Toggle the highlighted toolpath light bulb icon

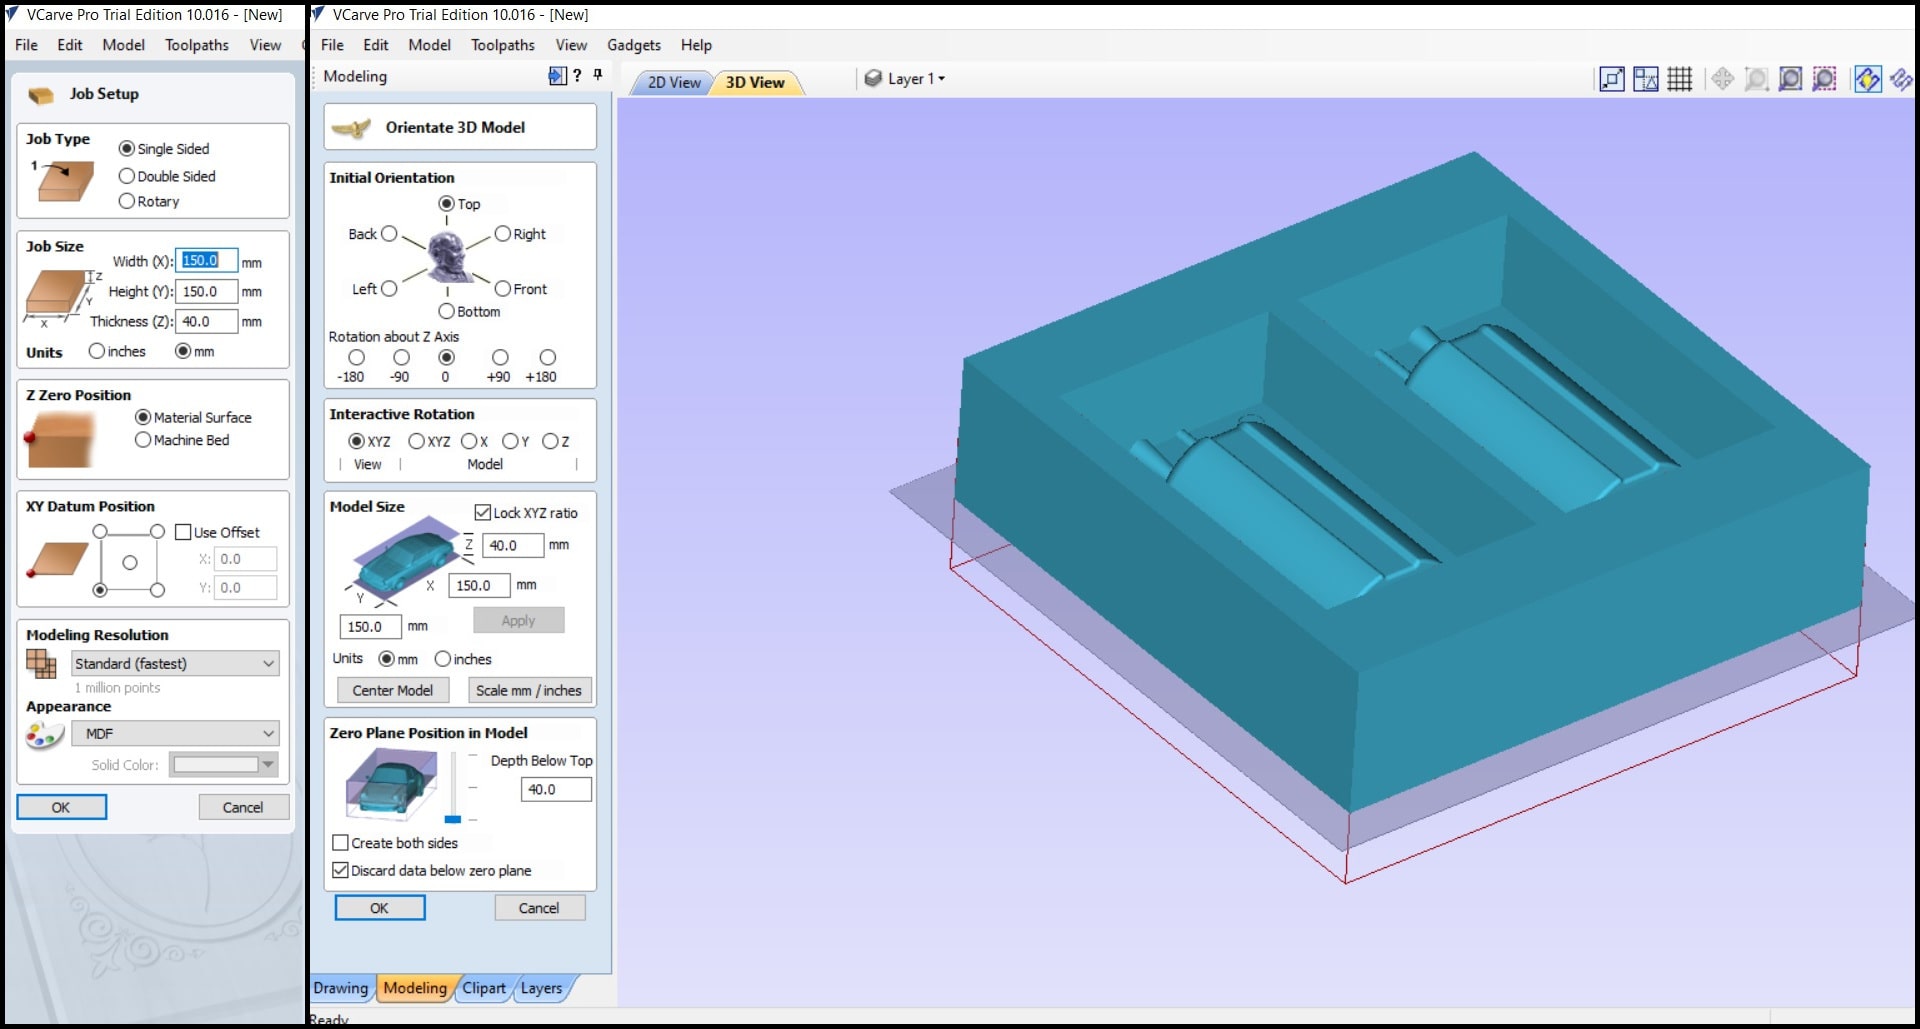(x=1867, y=79)
